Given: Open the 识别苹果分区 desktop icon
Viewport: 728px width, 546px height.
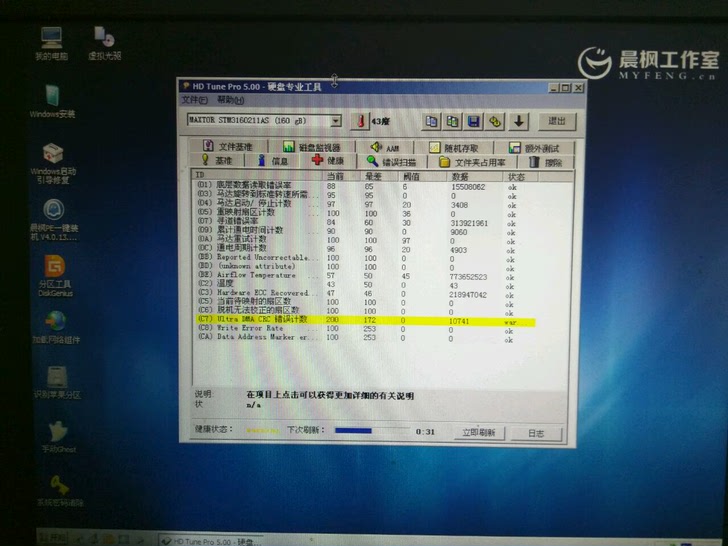Looking at the screenshot, I should [x=57, y=383].
